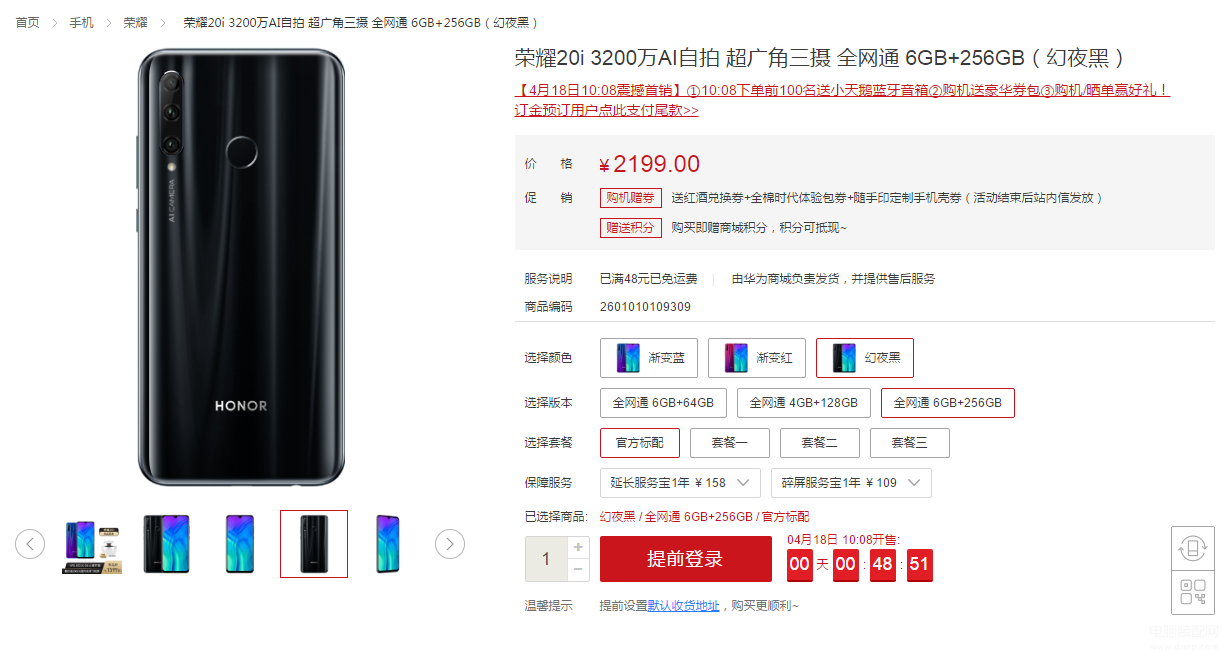
Task: Go to 首页 in the breadcrumb
Action: point(27,22)
